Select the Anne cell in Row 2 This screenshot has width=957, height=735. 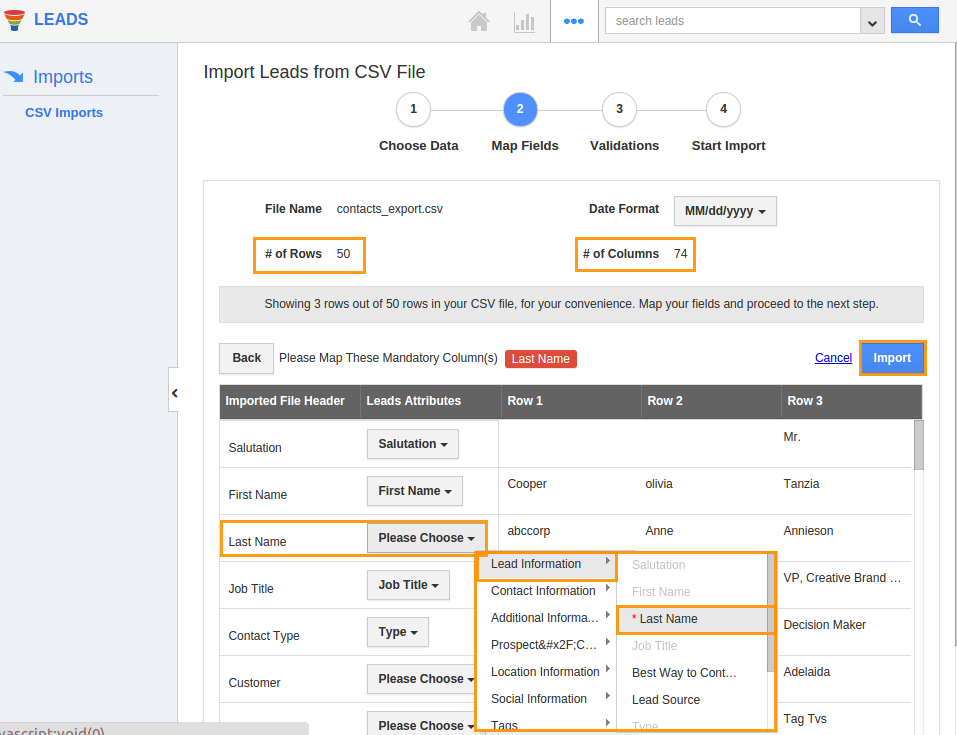659,531
